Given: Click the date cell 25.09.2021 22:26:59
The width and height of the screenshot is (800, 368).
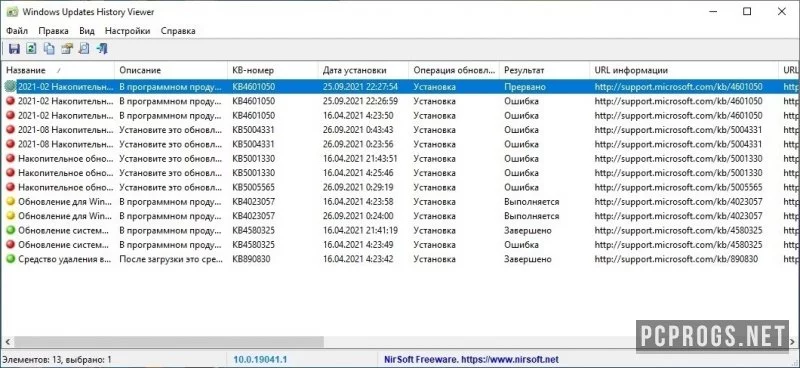Looking at the screenshot, I should point(360,101).
